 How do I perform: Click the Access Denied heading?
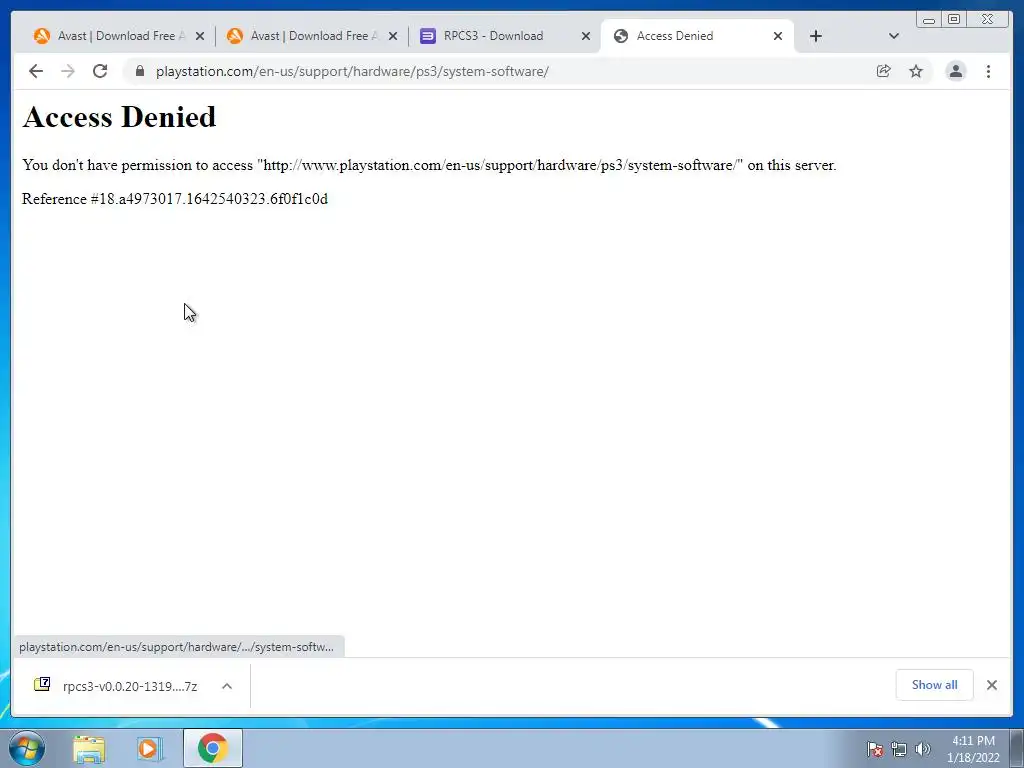tap(119, 117)
